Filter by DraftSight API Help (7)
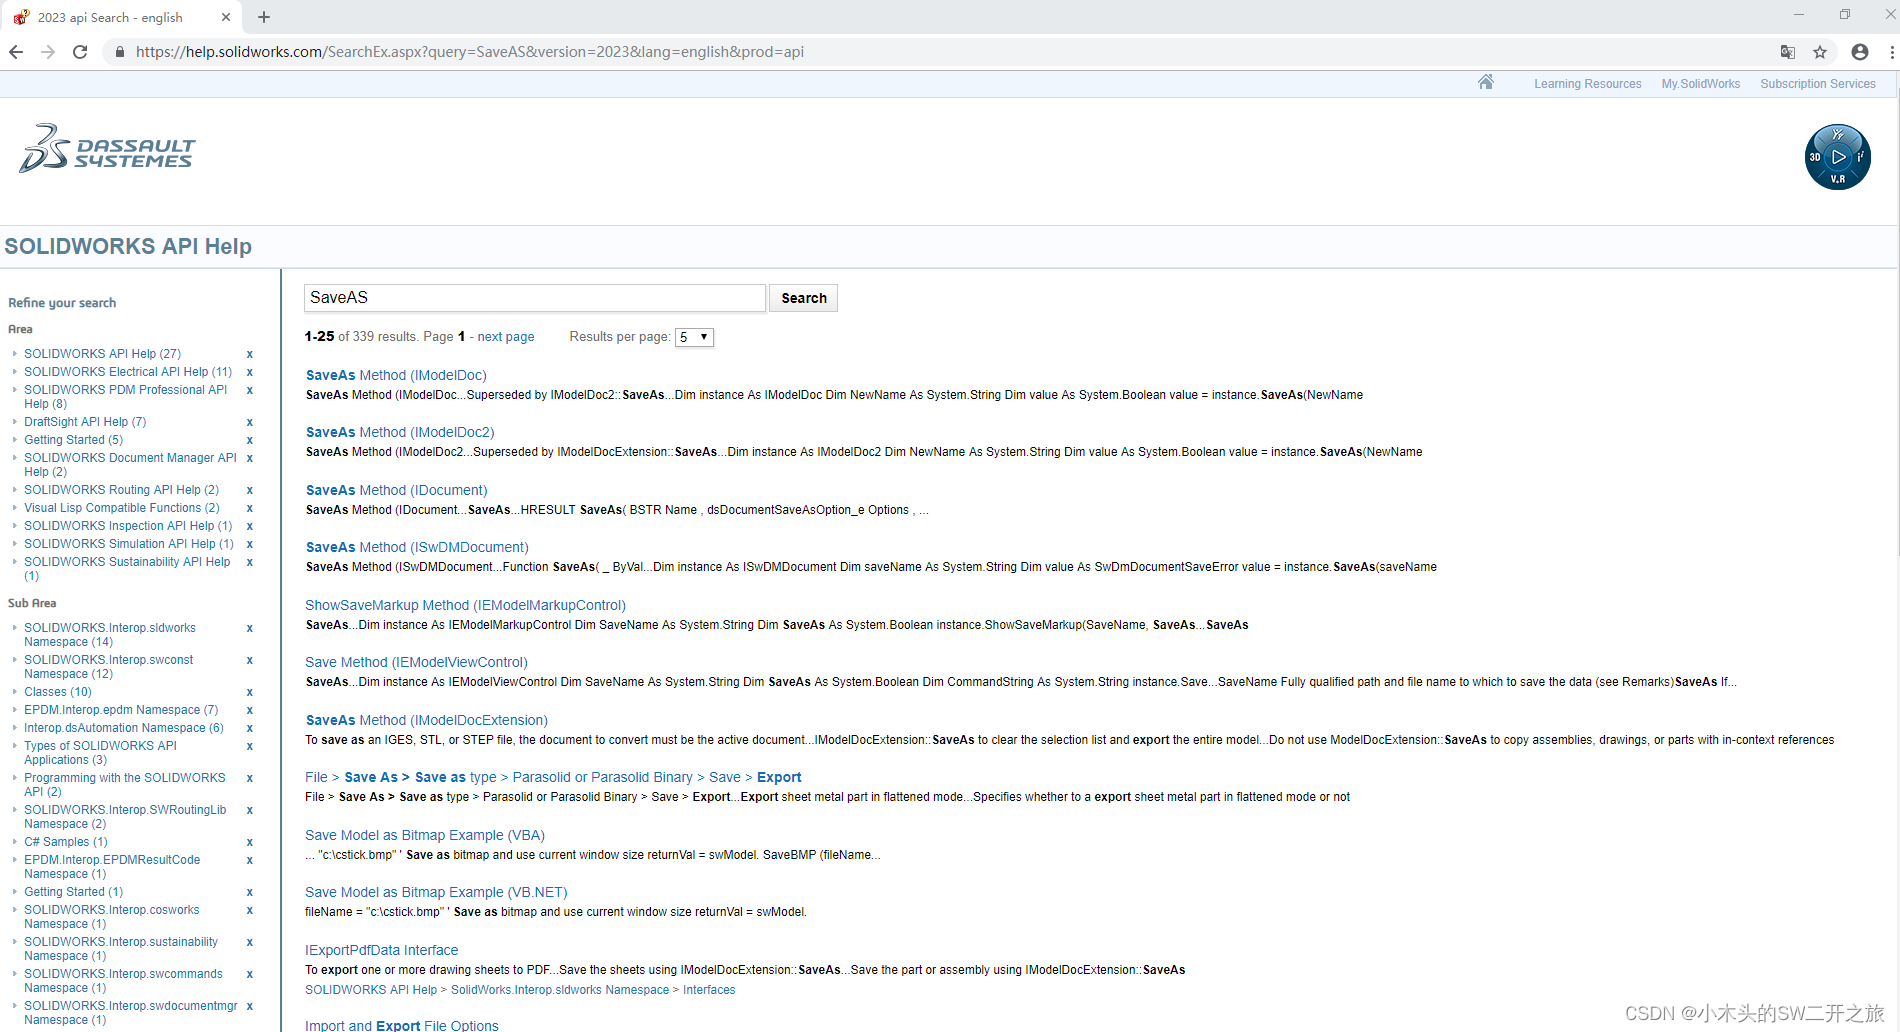 (x=85, y=422)
